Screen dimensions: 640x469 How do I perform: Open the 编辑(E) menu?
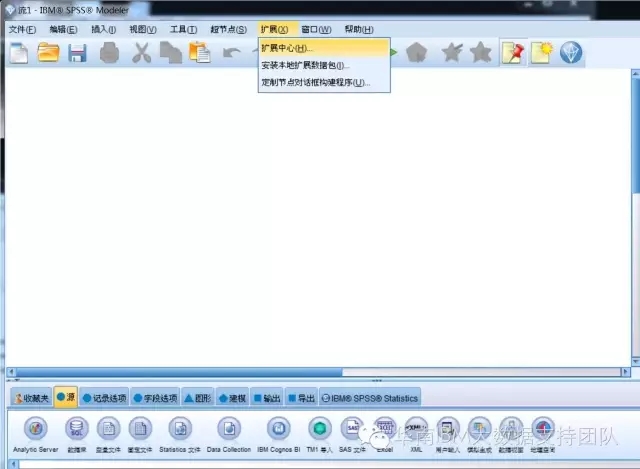click(x=63, y=29)
